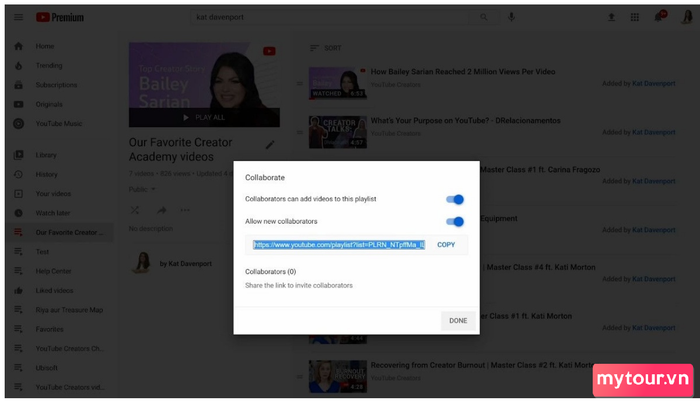The width and height of the screenshot is (700, 405).
Task: Click Play All on playlist cover
Action: click(204, 117)
